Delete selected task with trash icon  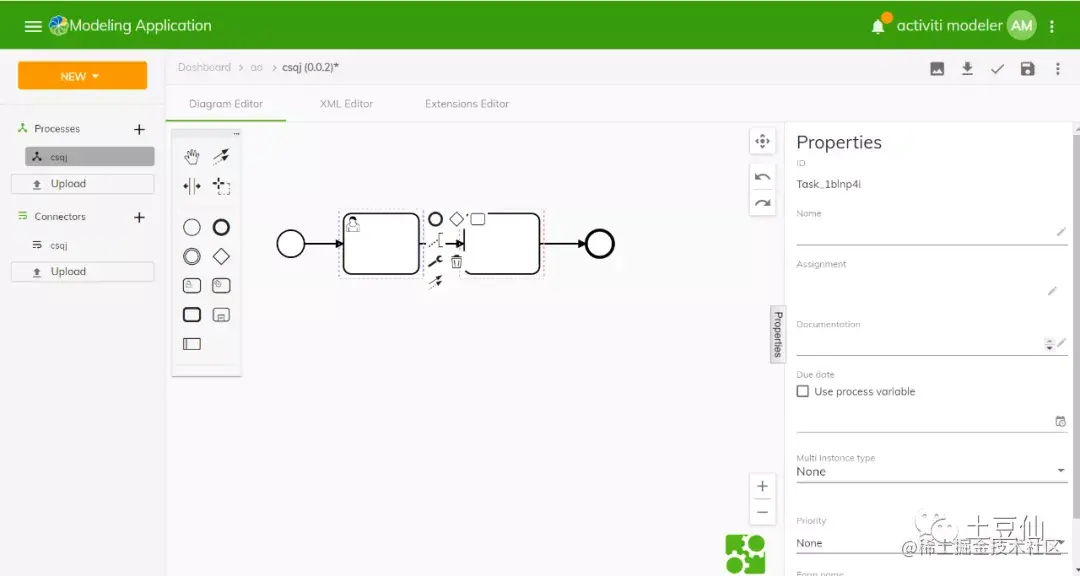pos(456,261)
